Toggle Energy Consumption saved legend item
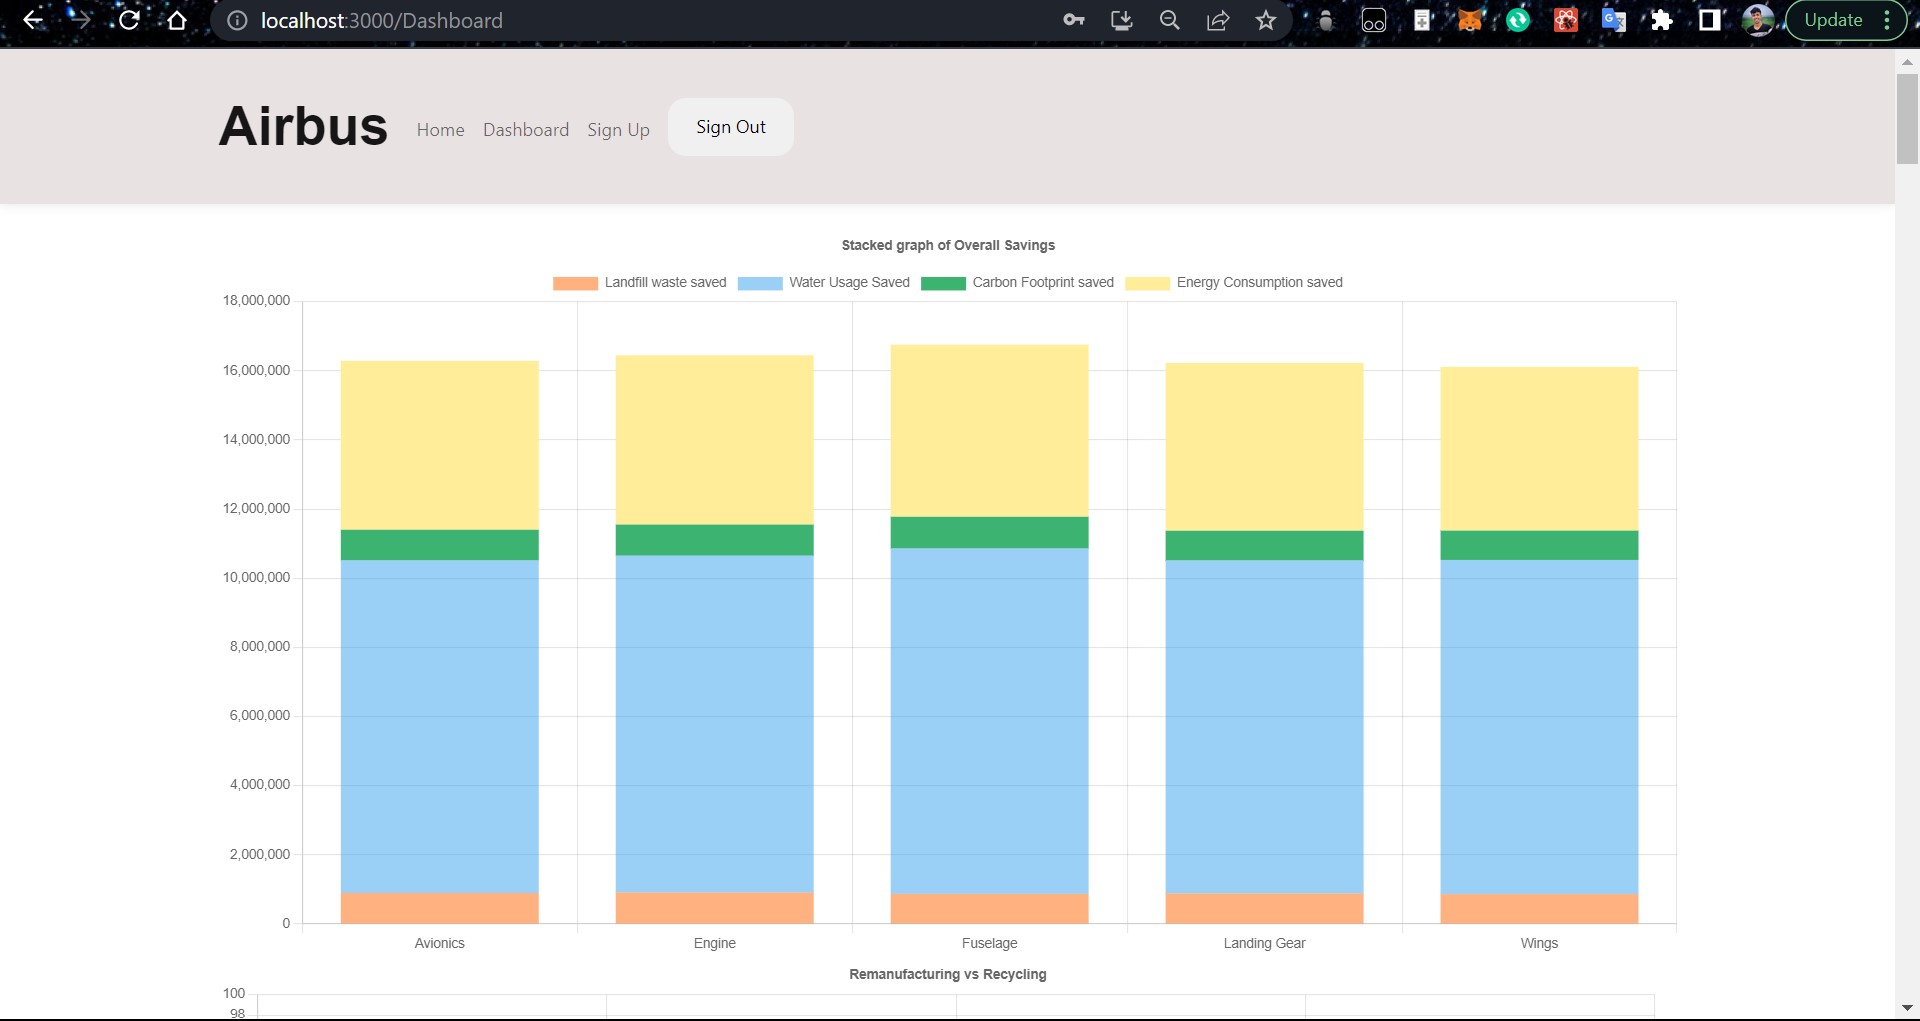1920x1021 pixels. point(1234,283)
